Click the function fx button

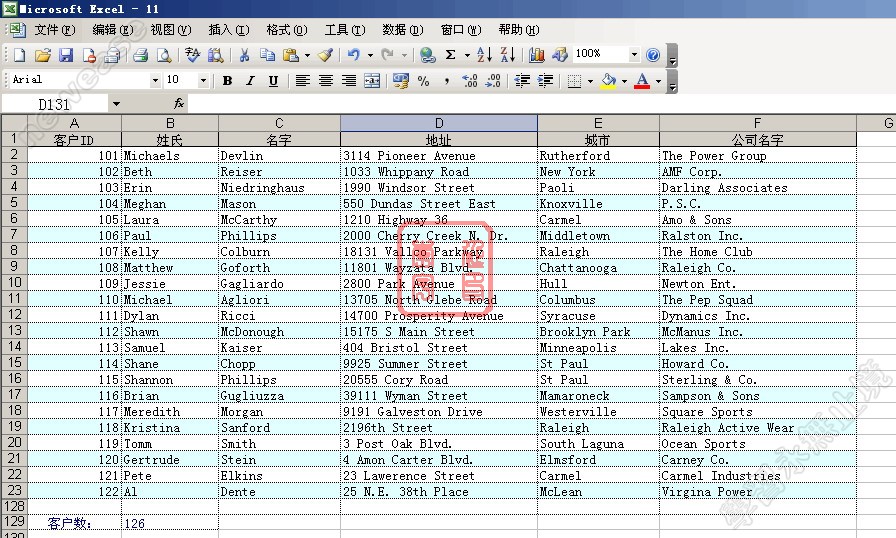pyautogui.click(x=179, y=103)
